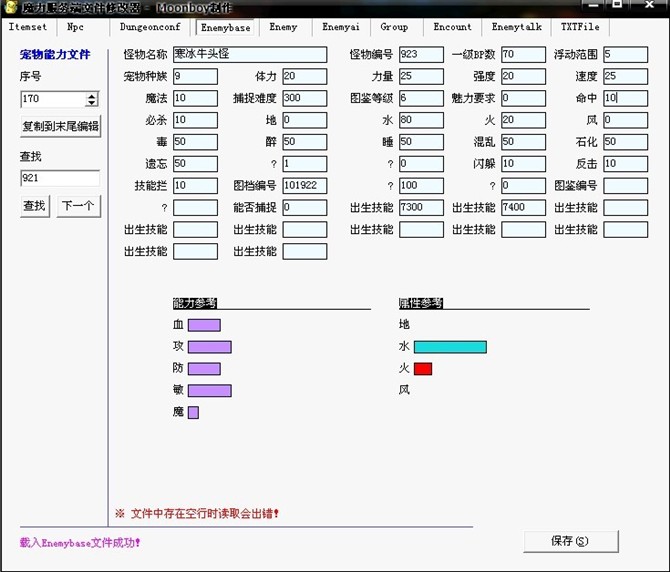Click the cyan 水 attribute bar

coord(449,347)
